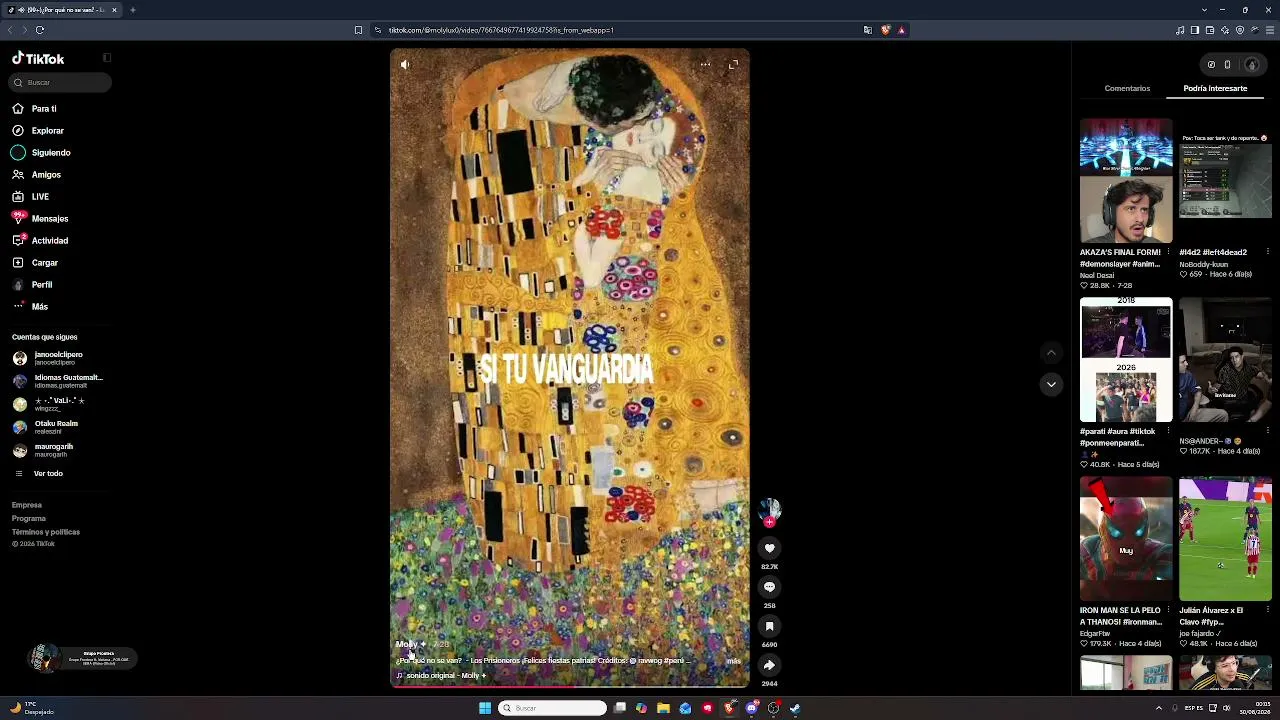Enter fullscreen video mode
Viewport: 1280px width, 720px height.
coord(733,64)
